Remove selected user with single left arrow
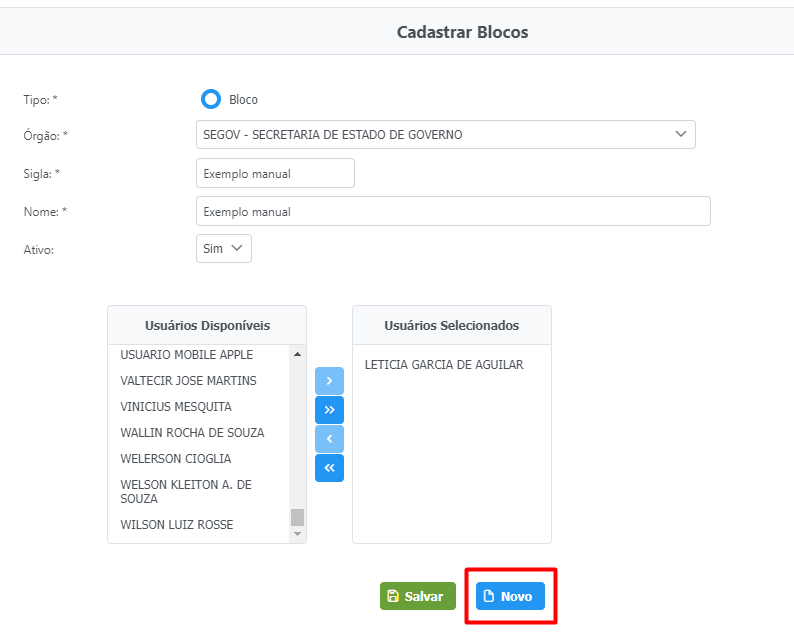Screen dimensions: 794x632 point(329,439)
